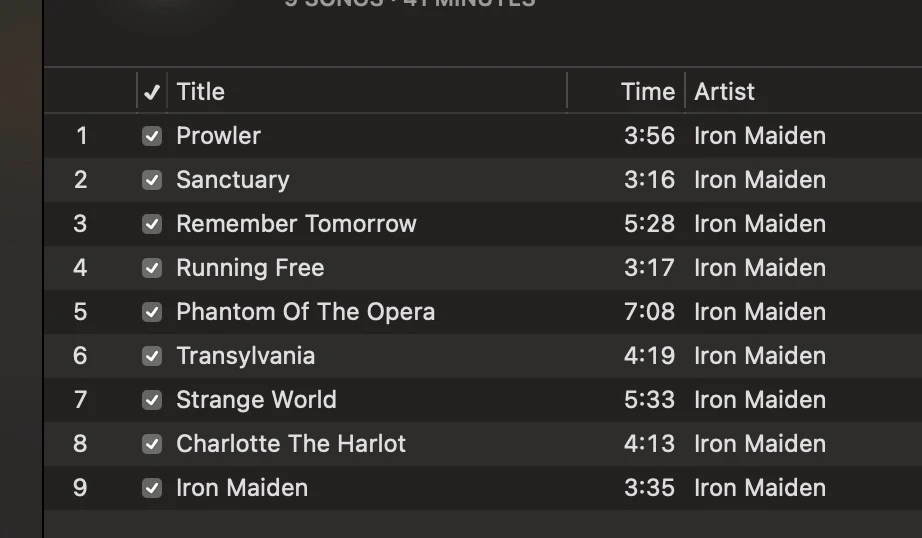Click the 3:56 time value

pos(650,136)
